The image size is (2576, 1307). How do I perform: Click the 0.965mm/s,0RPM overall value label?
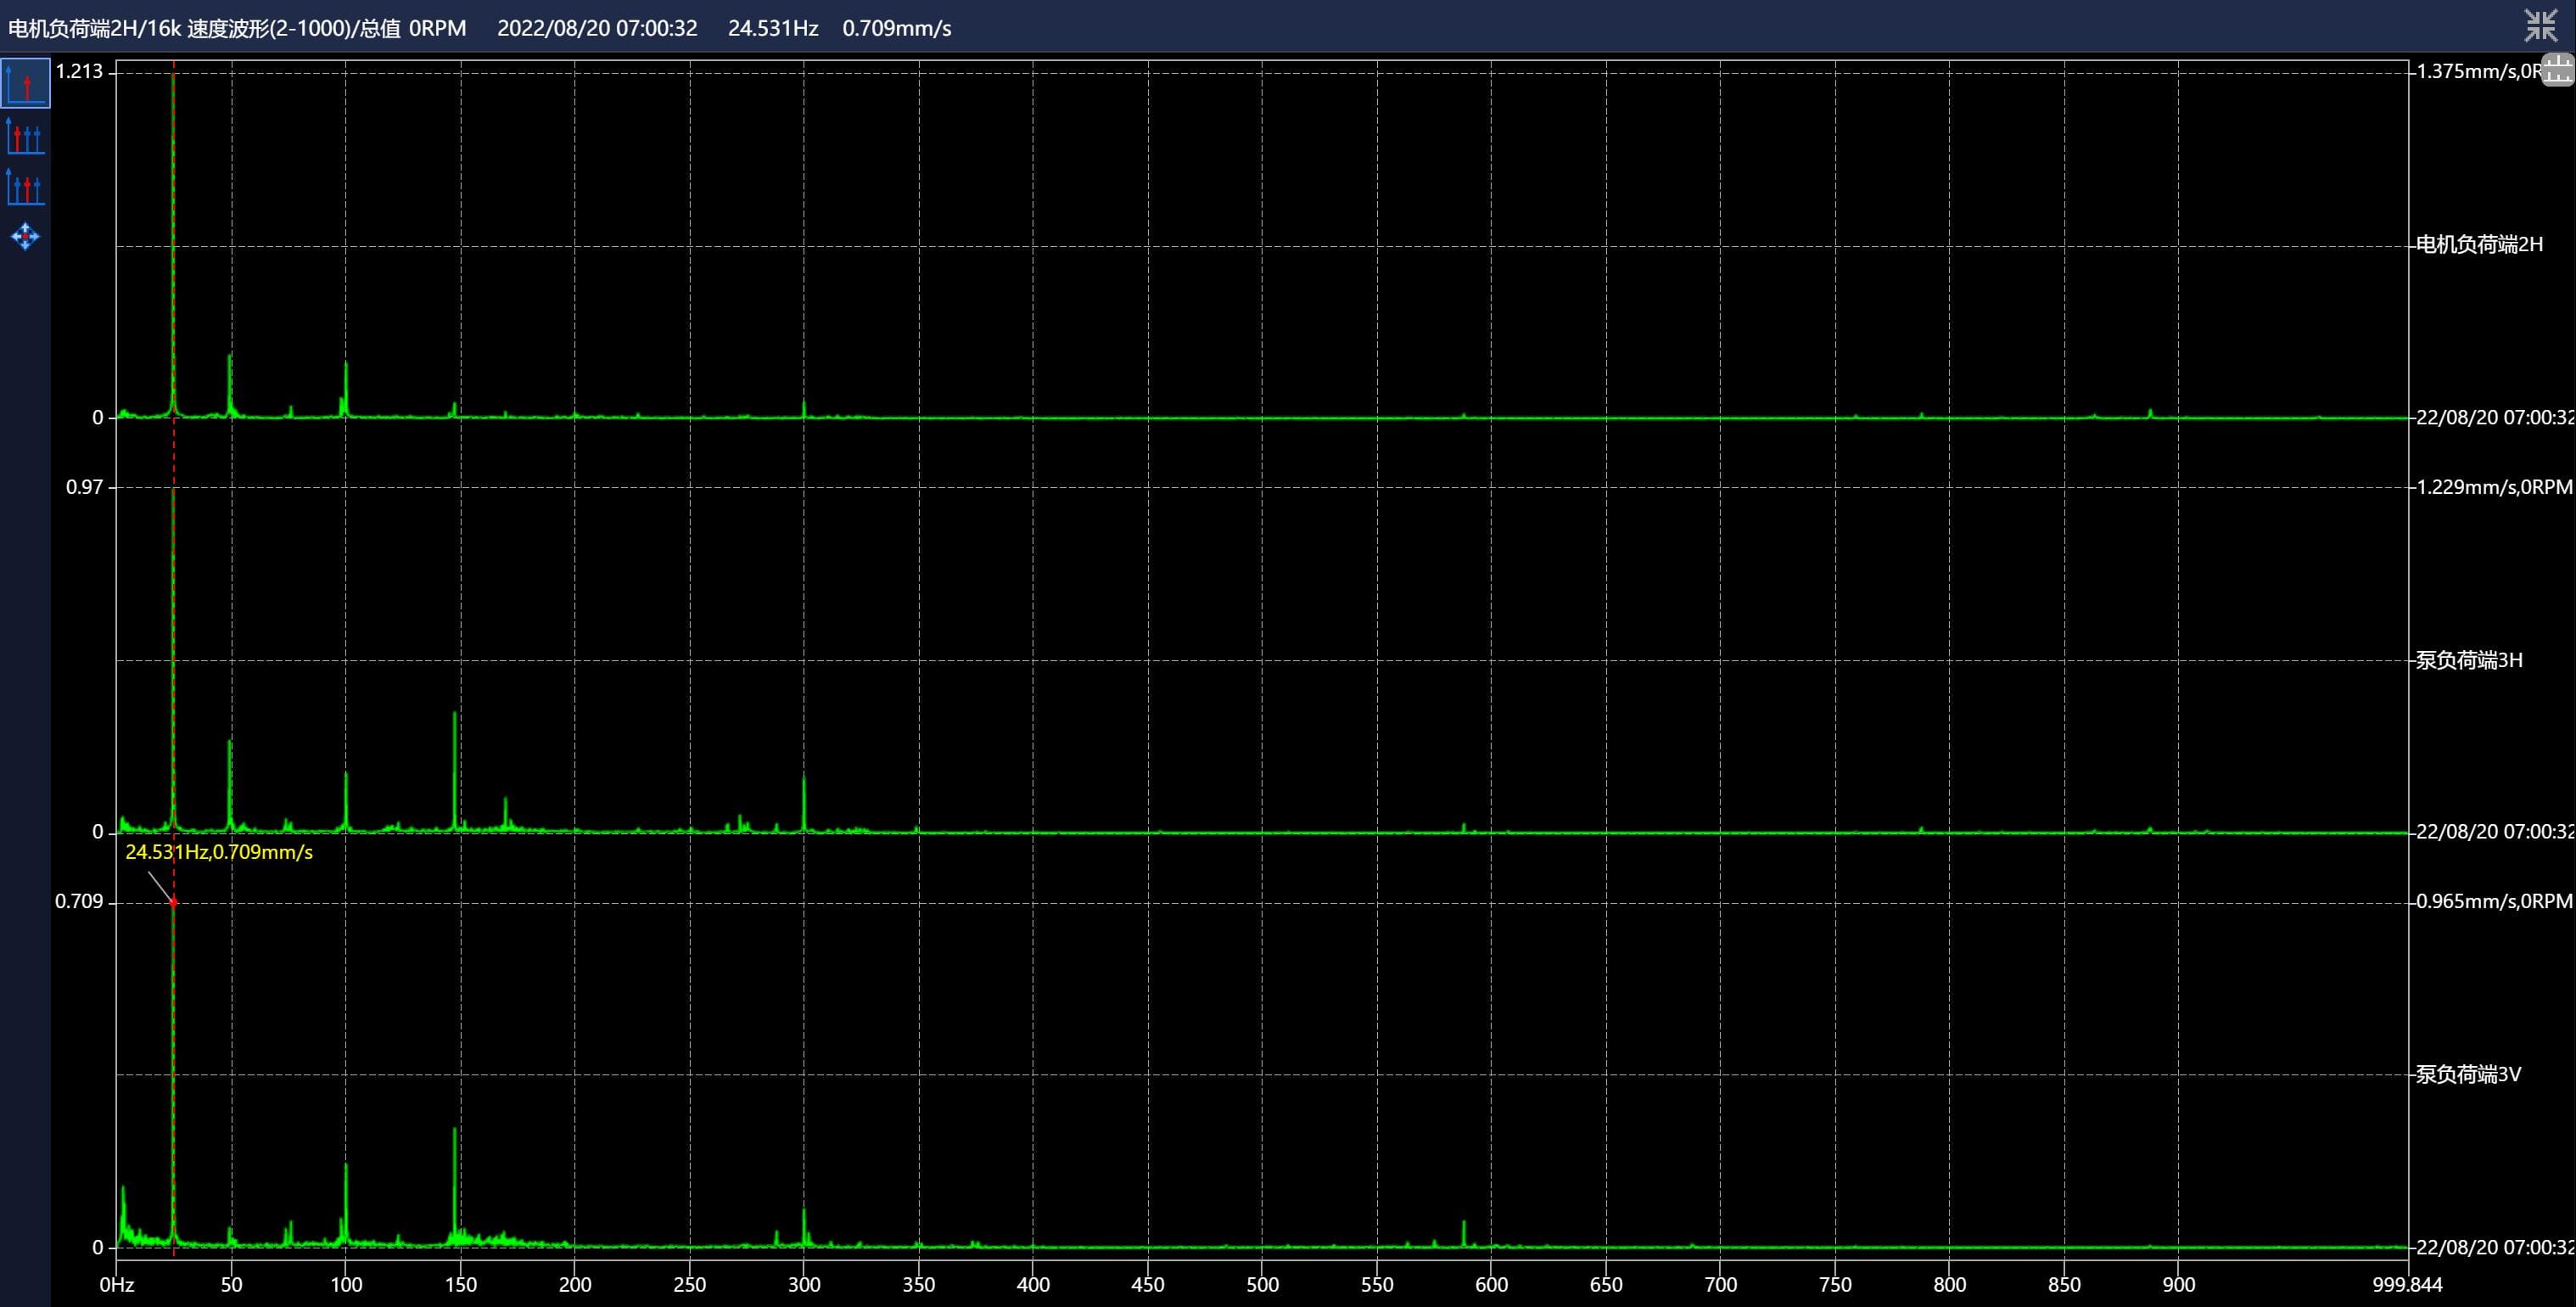2493,902
